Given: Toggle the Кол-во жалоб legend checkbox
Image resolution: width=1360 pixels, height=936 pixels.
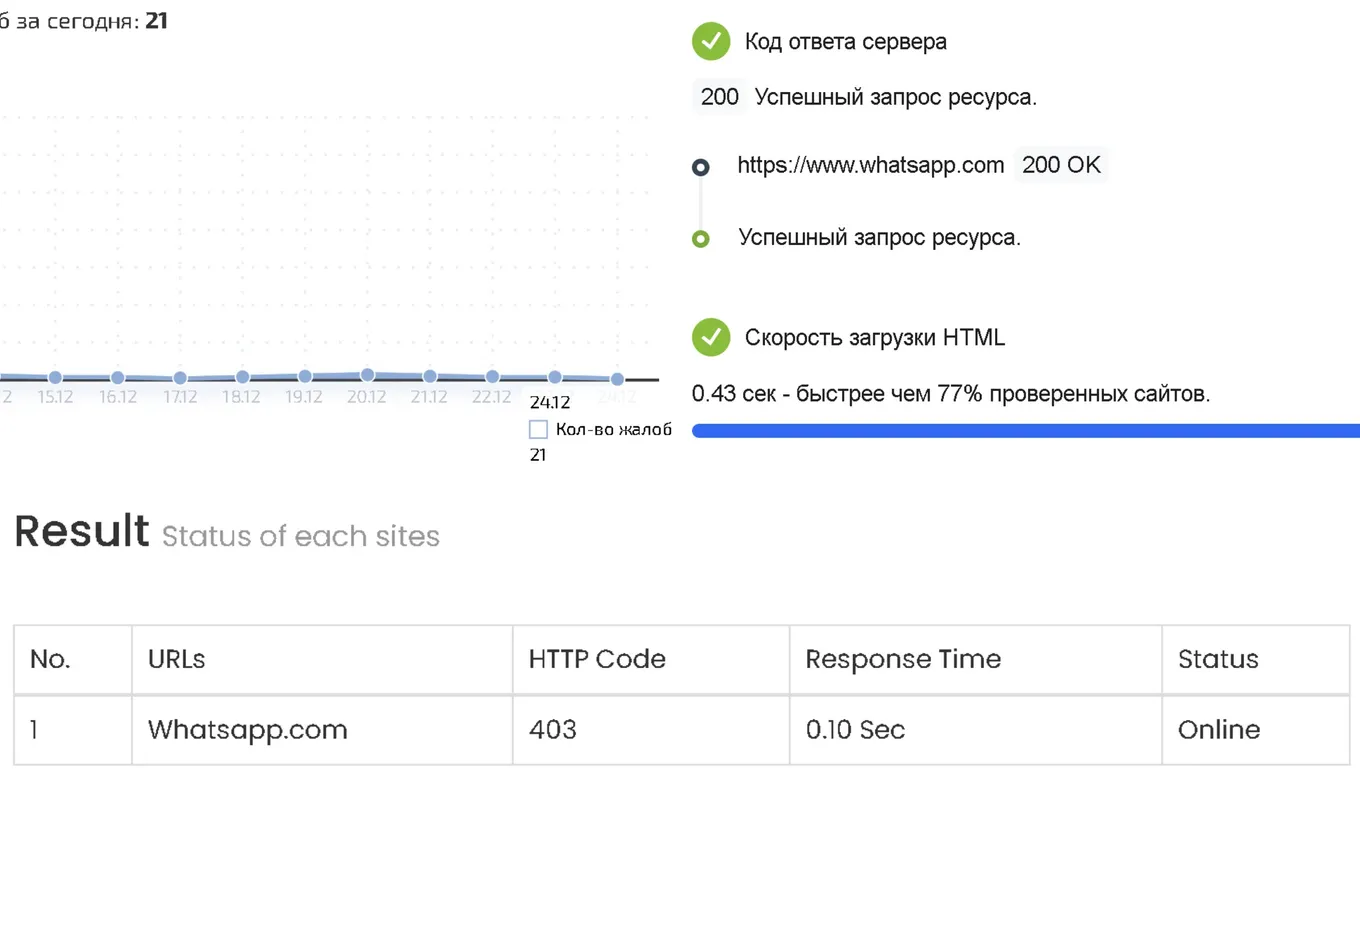Looking at the screenshot, I should (538, 430).
